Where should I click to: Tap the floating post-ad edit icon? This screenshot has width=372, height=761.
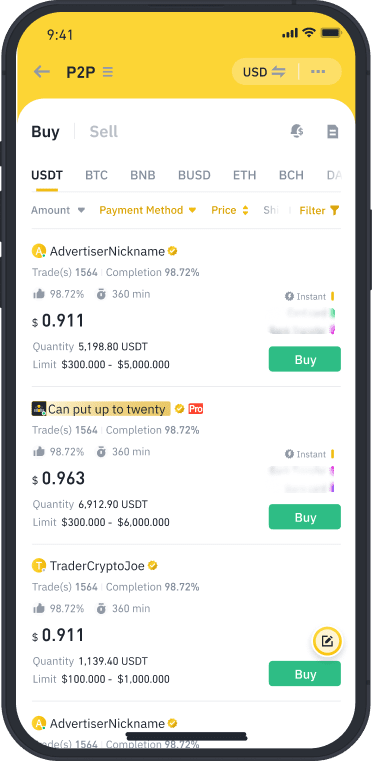coord(327,642)
